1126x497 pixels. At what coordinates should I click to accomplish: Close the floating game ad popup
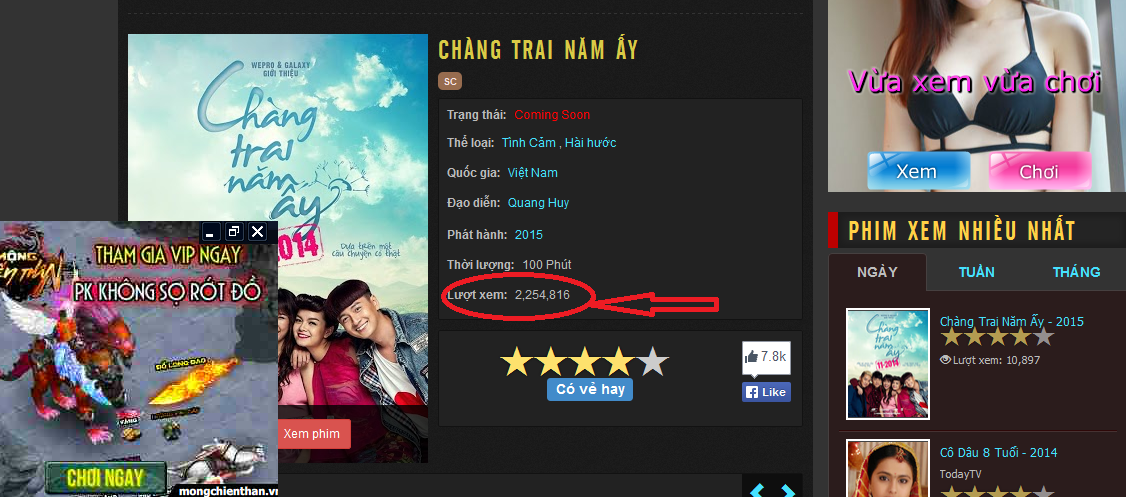point(257,231)
